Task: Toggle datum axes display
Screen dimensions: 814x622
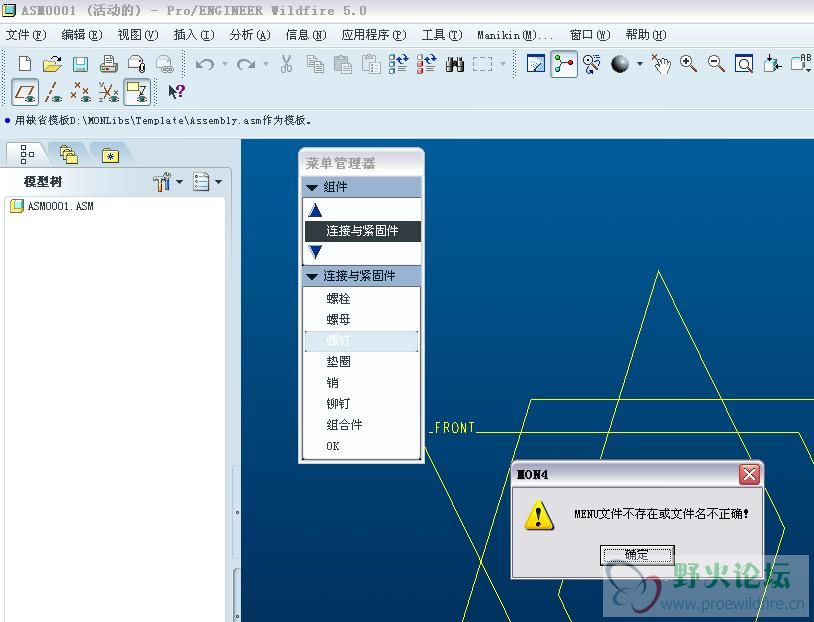Action: click(x=53, y=92)
